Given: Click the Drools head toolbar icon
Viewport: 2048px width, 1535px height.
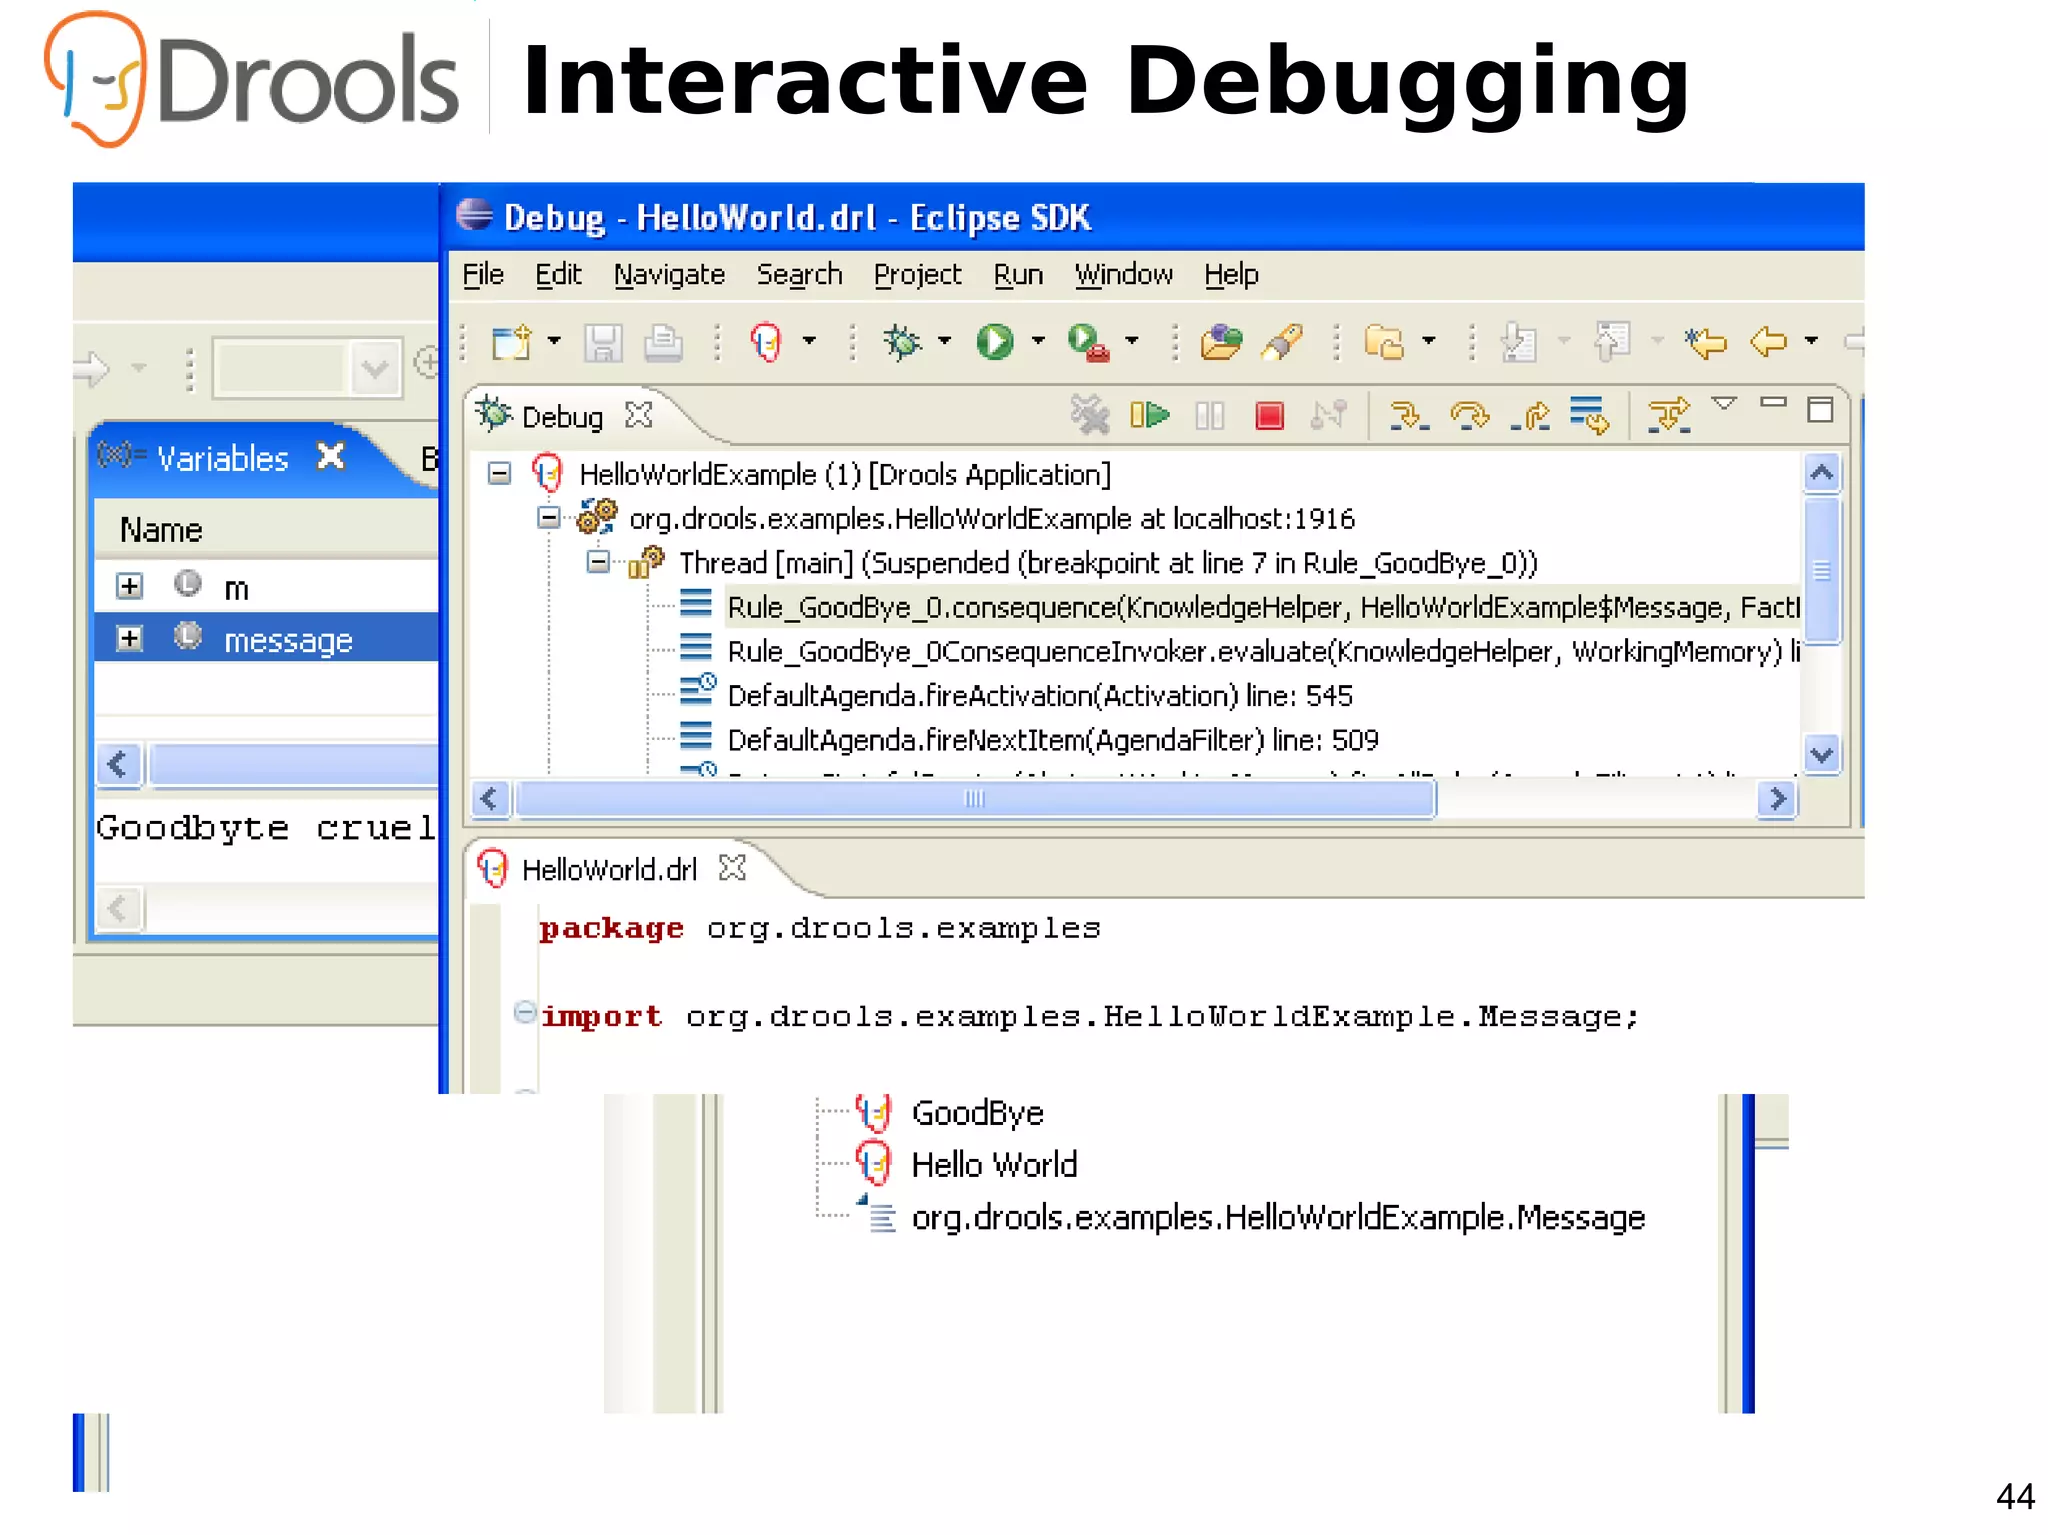Looking at the screenshot, I should tap(766, 342).
